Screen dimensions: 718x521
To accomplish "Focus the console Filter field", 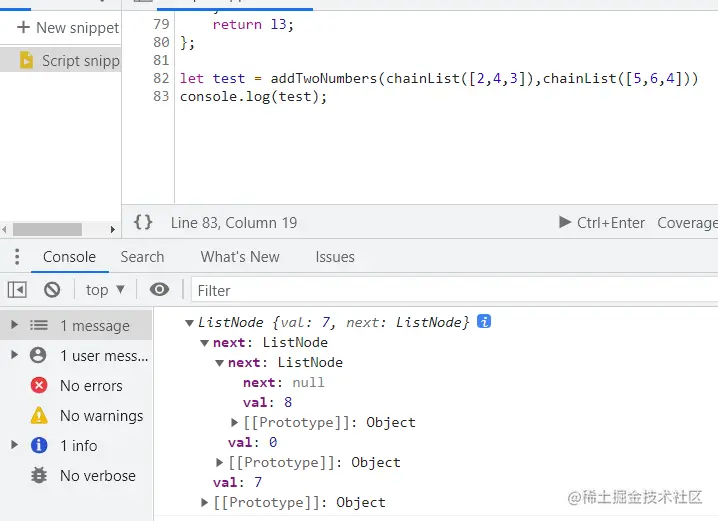I will [x=454, y=290].
